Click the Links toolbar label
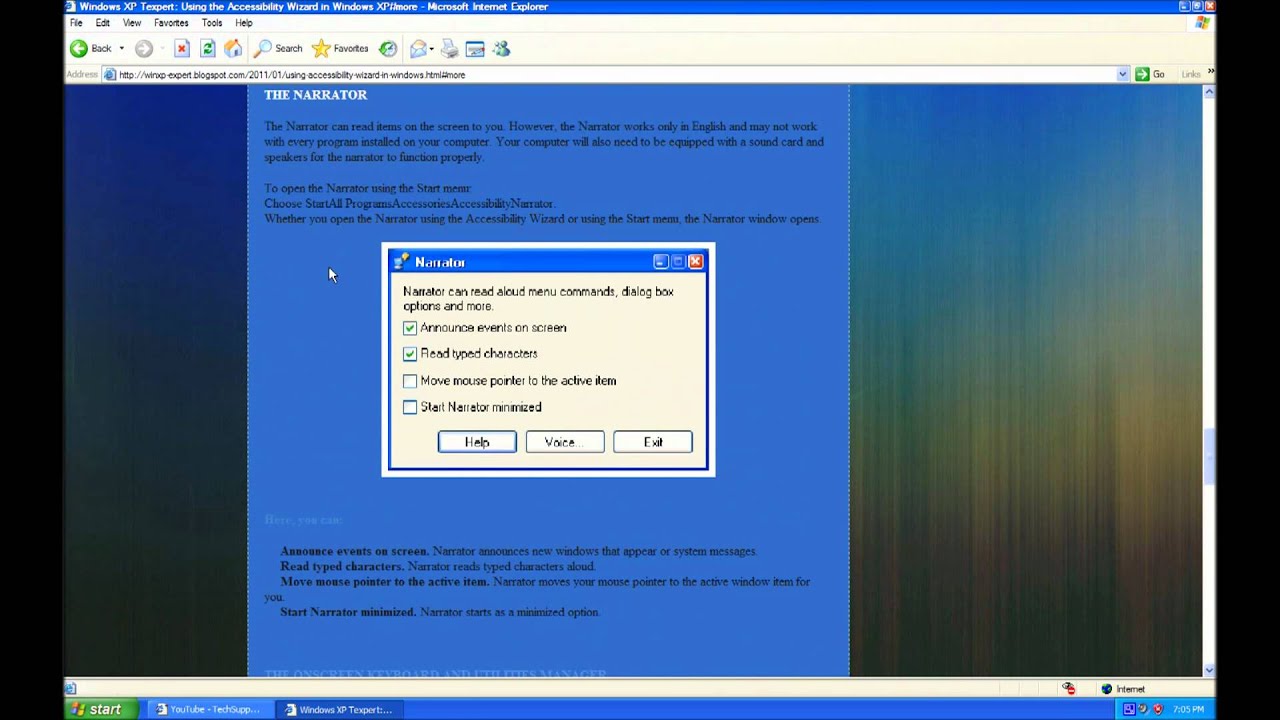Image resolution: width=1280 pixels, height=720 pixels. [x=1191, y=74]
